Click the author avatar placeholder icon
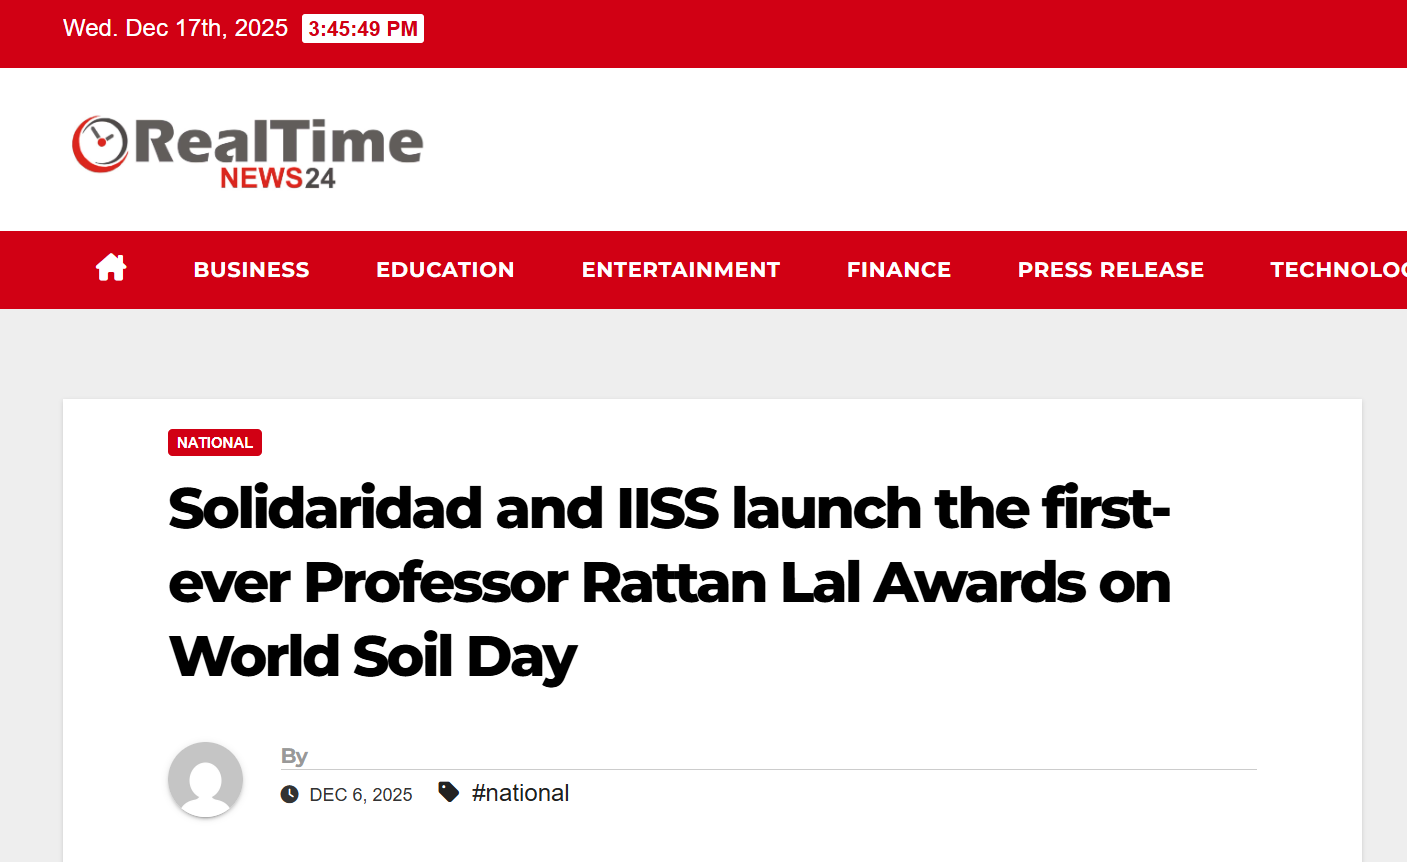 [205, 779]
